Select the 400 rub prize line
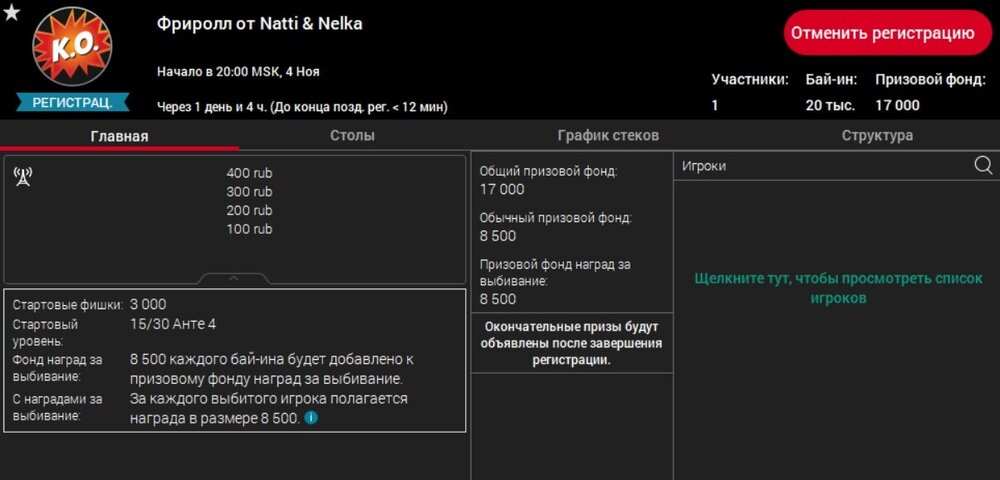 (x=249, y=173)
